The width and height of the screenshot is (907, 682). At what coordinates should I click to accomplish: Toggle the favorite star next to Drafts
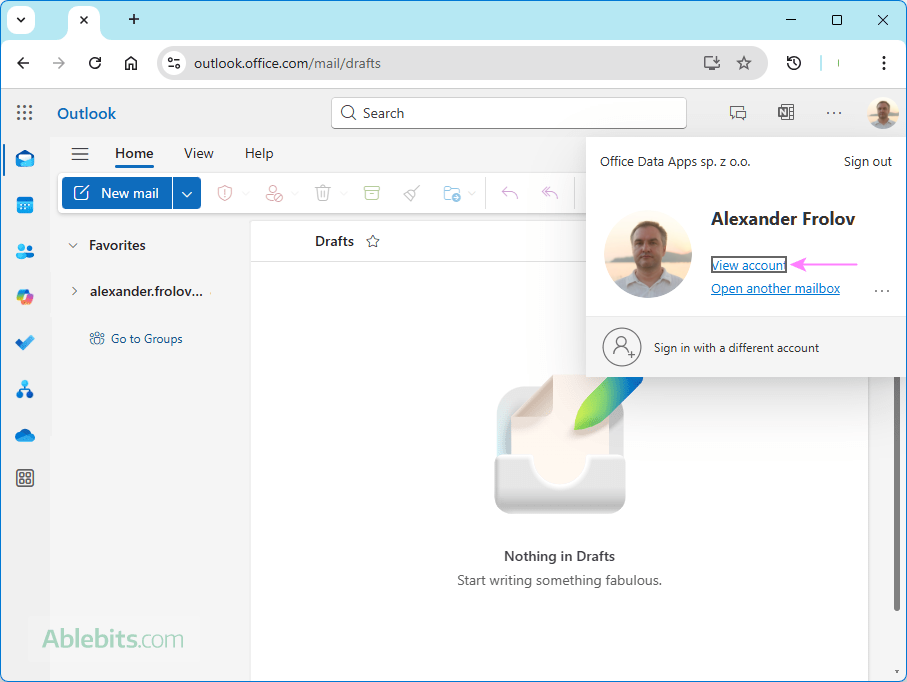pos(372,241)
